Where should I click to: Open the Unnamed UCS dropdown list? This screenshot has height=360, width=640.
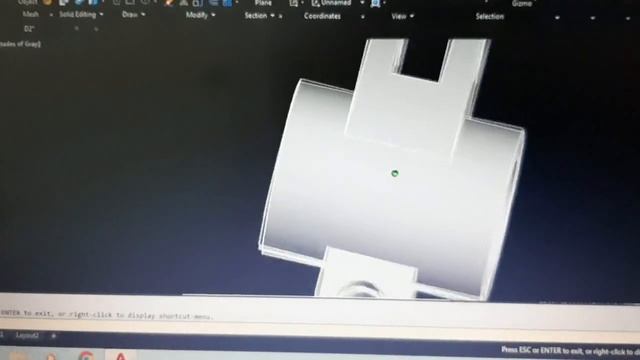coord(362,3)
